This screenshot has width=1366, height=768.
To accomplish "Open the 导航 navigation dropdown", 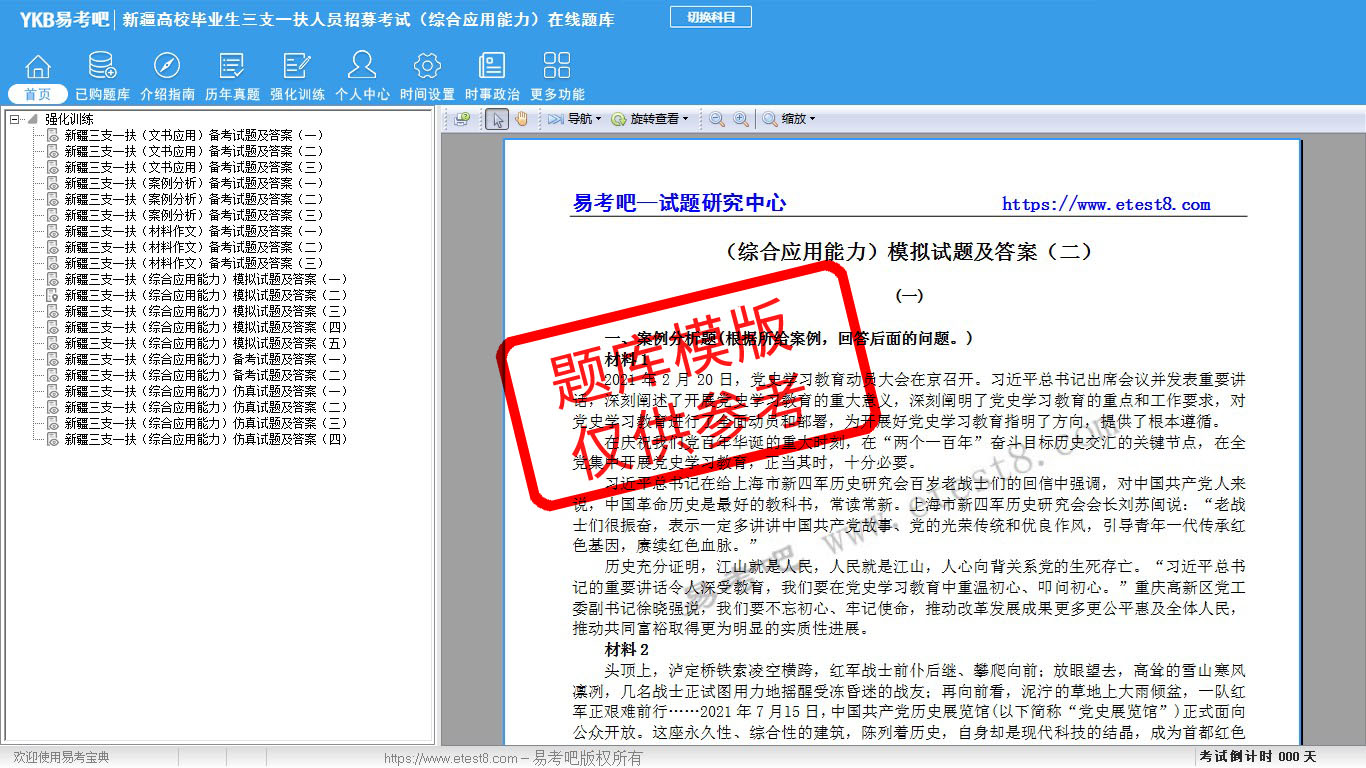I will coord(574,119).
